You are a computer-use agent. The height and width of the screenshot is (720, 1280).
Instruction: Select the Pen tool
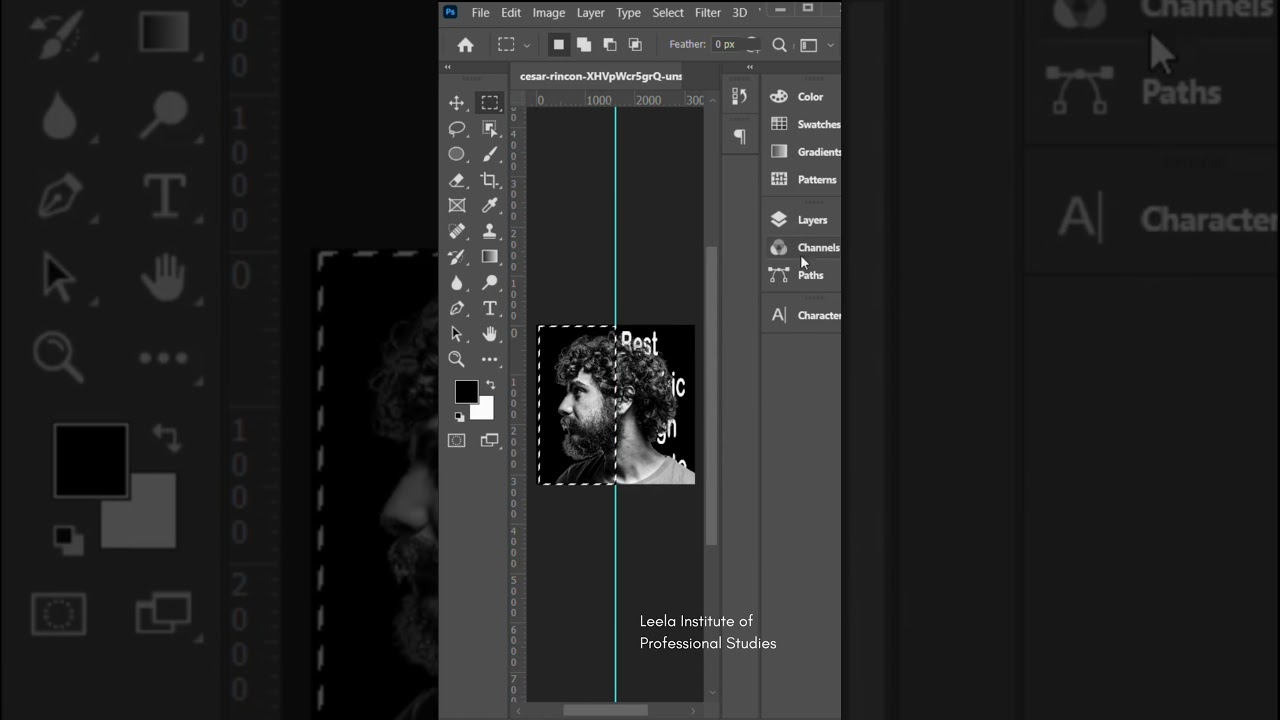coord(457,308)
